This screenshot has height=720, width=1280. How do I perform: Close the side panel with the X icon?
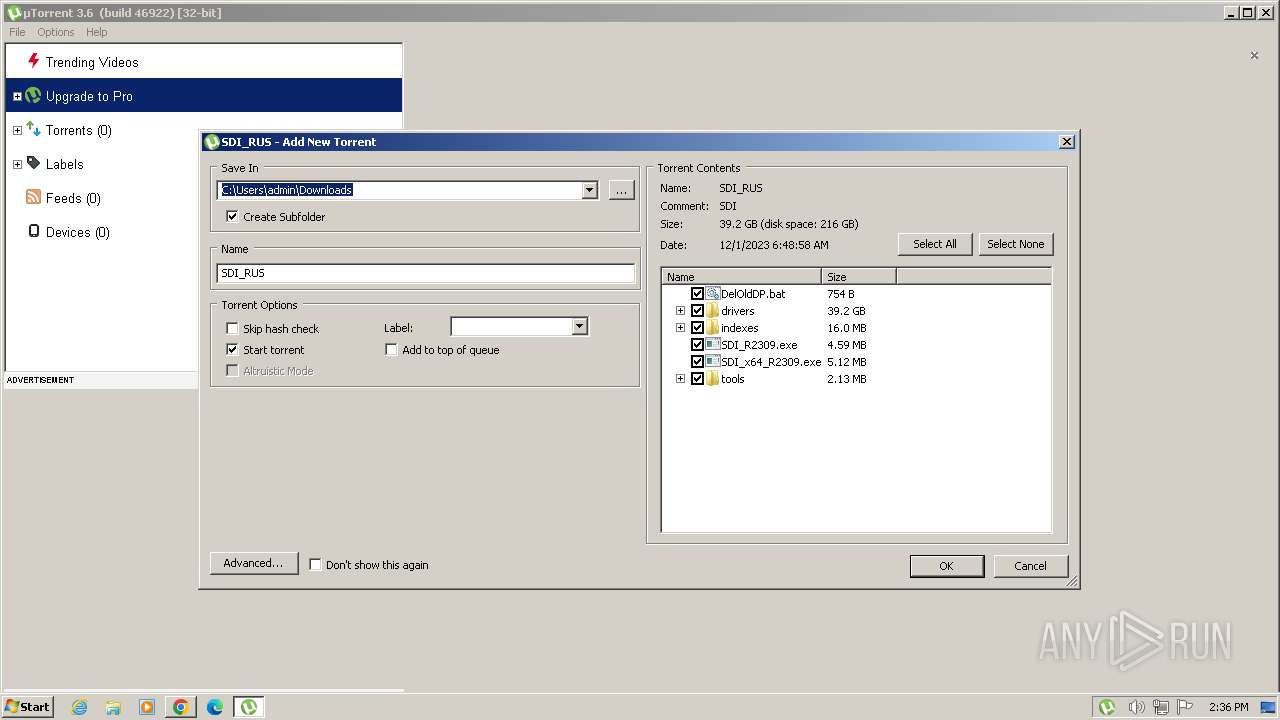1254,56
